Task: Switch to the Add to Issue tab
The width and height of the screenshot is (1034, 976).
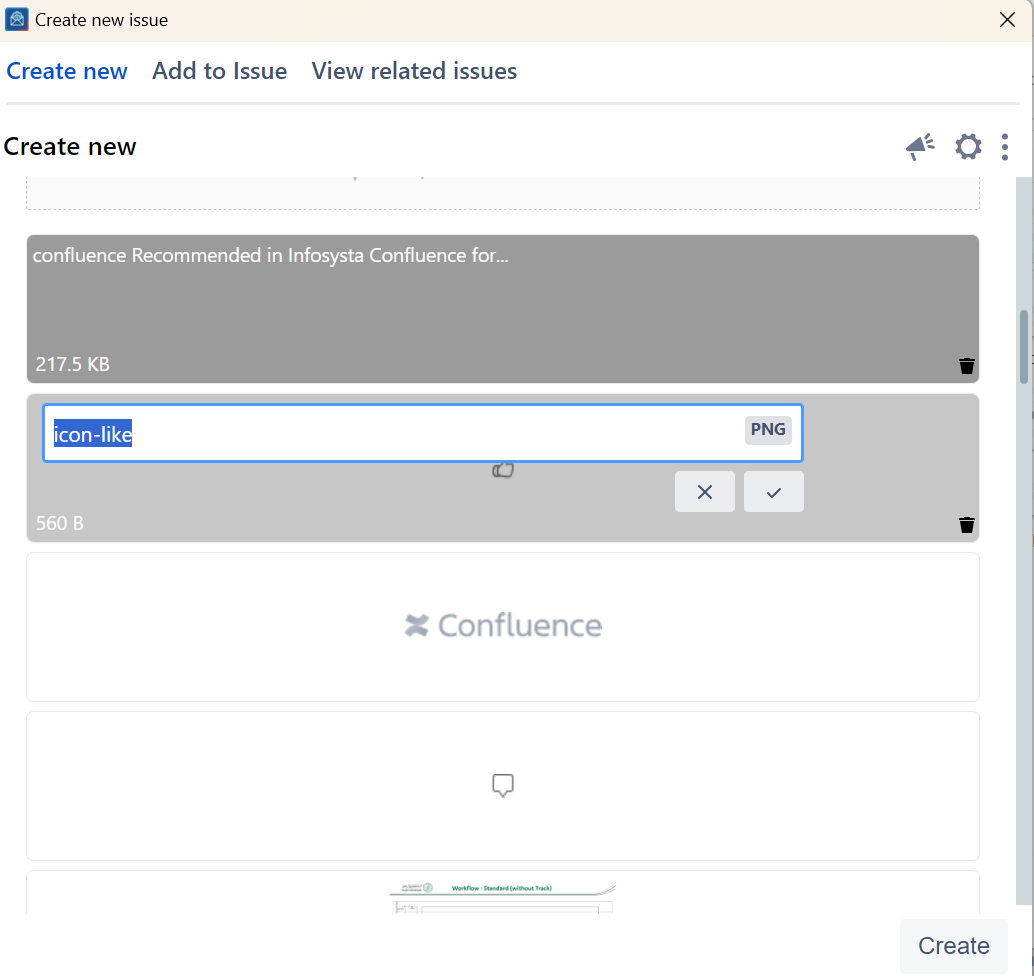Action: pos(219,71)
